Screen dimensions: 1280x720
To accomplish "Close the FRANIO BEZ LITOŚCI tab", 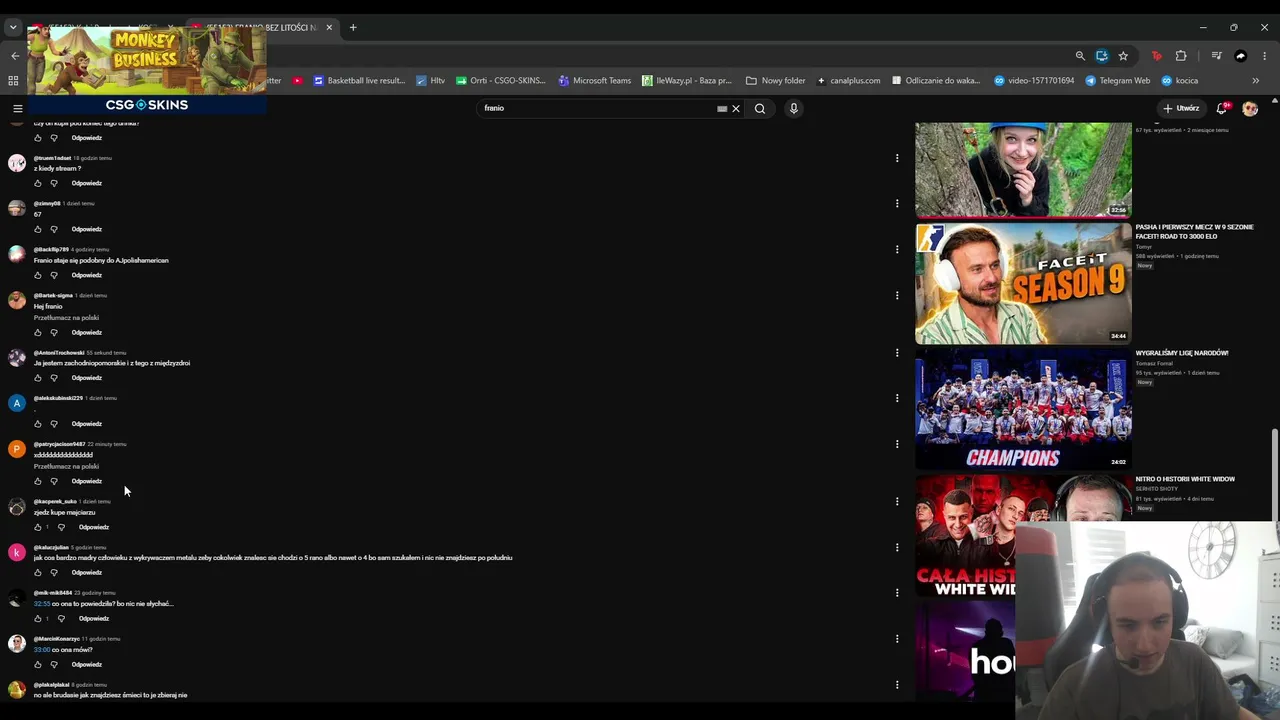I will pyautogui.click(x=329, y=27).
